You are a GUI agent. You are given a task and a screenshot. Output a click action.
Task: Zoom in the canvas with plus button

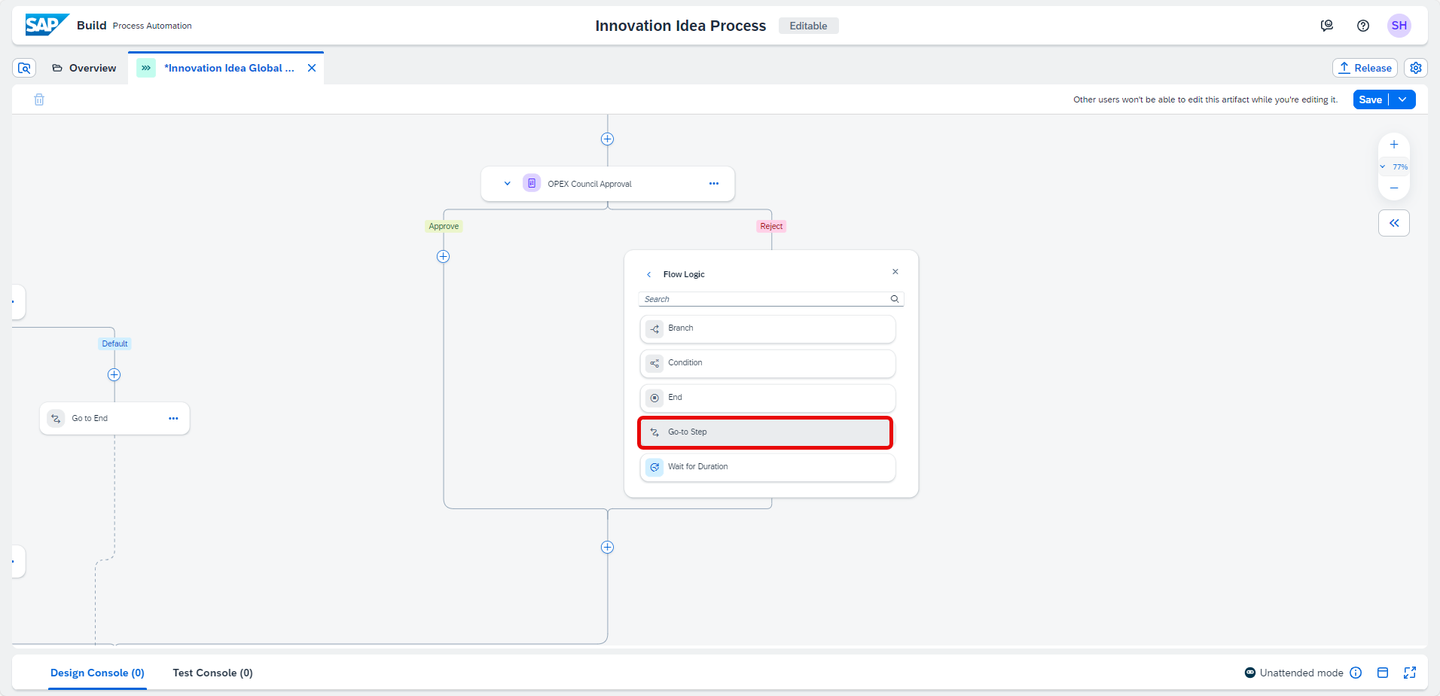point(1394,145)
